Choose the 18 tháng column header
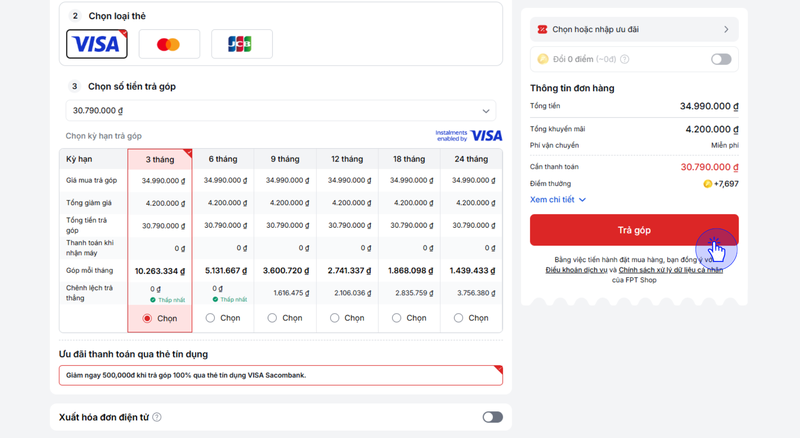 tap(409, 159)
